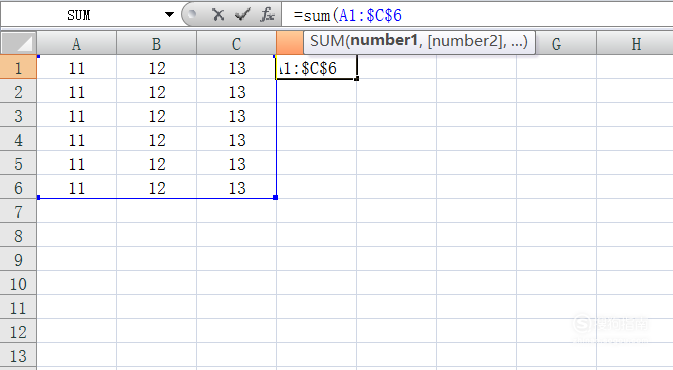Click cell A2 containing 11

click(x=76, y=92)
